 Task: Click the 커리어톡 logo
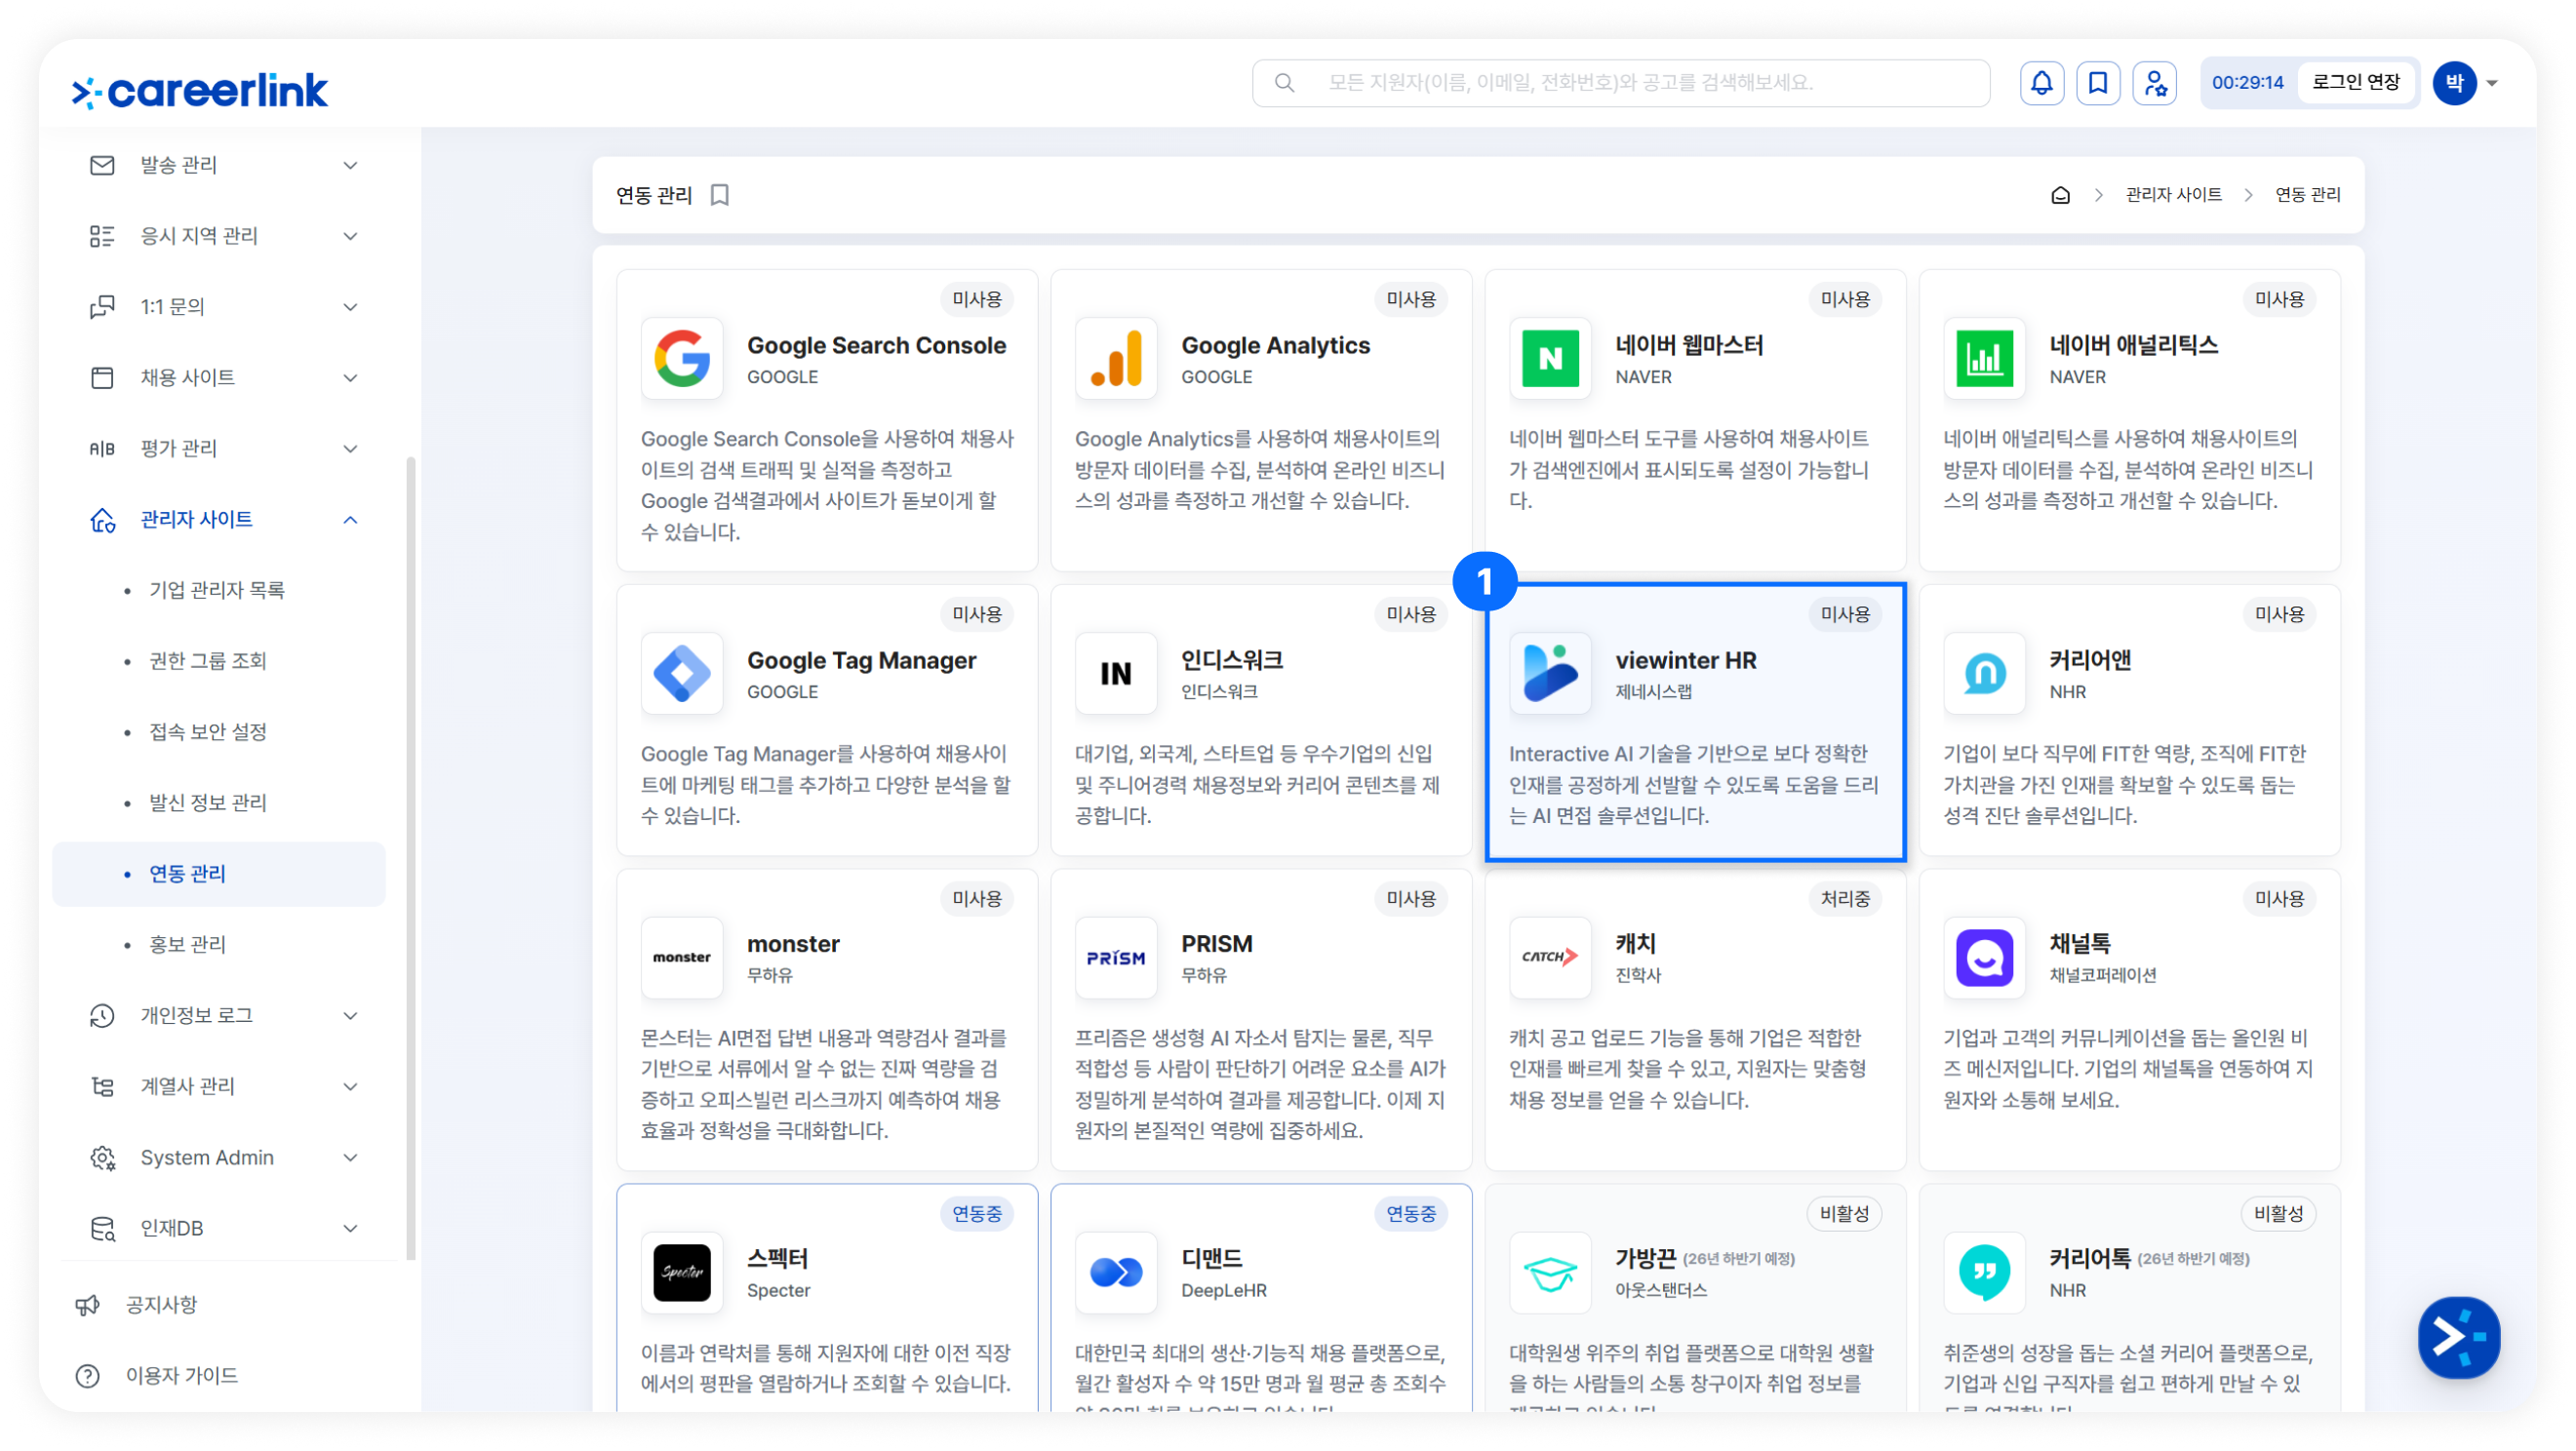pos(1984,1272)
